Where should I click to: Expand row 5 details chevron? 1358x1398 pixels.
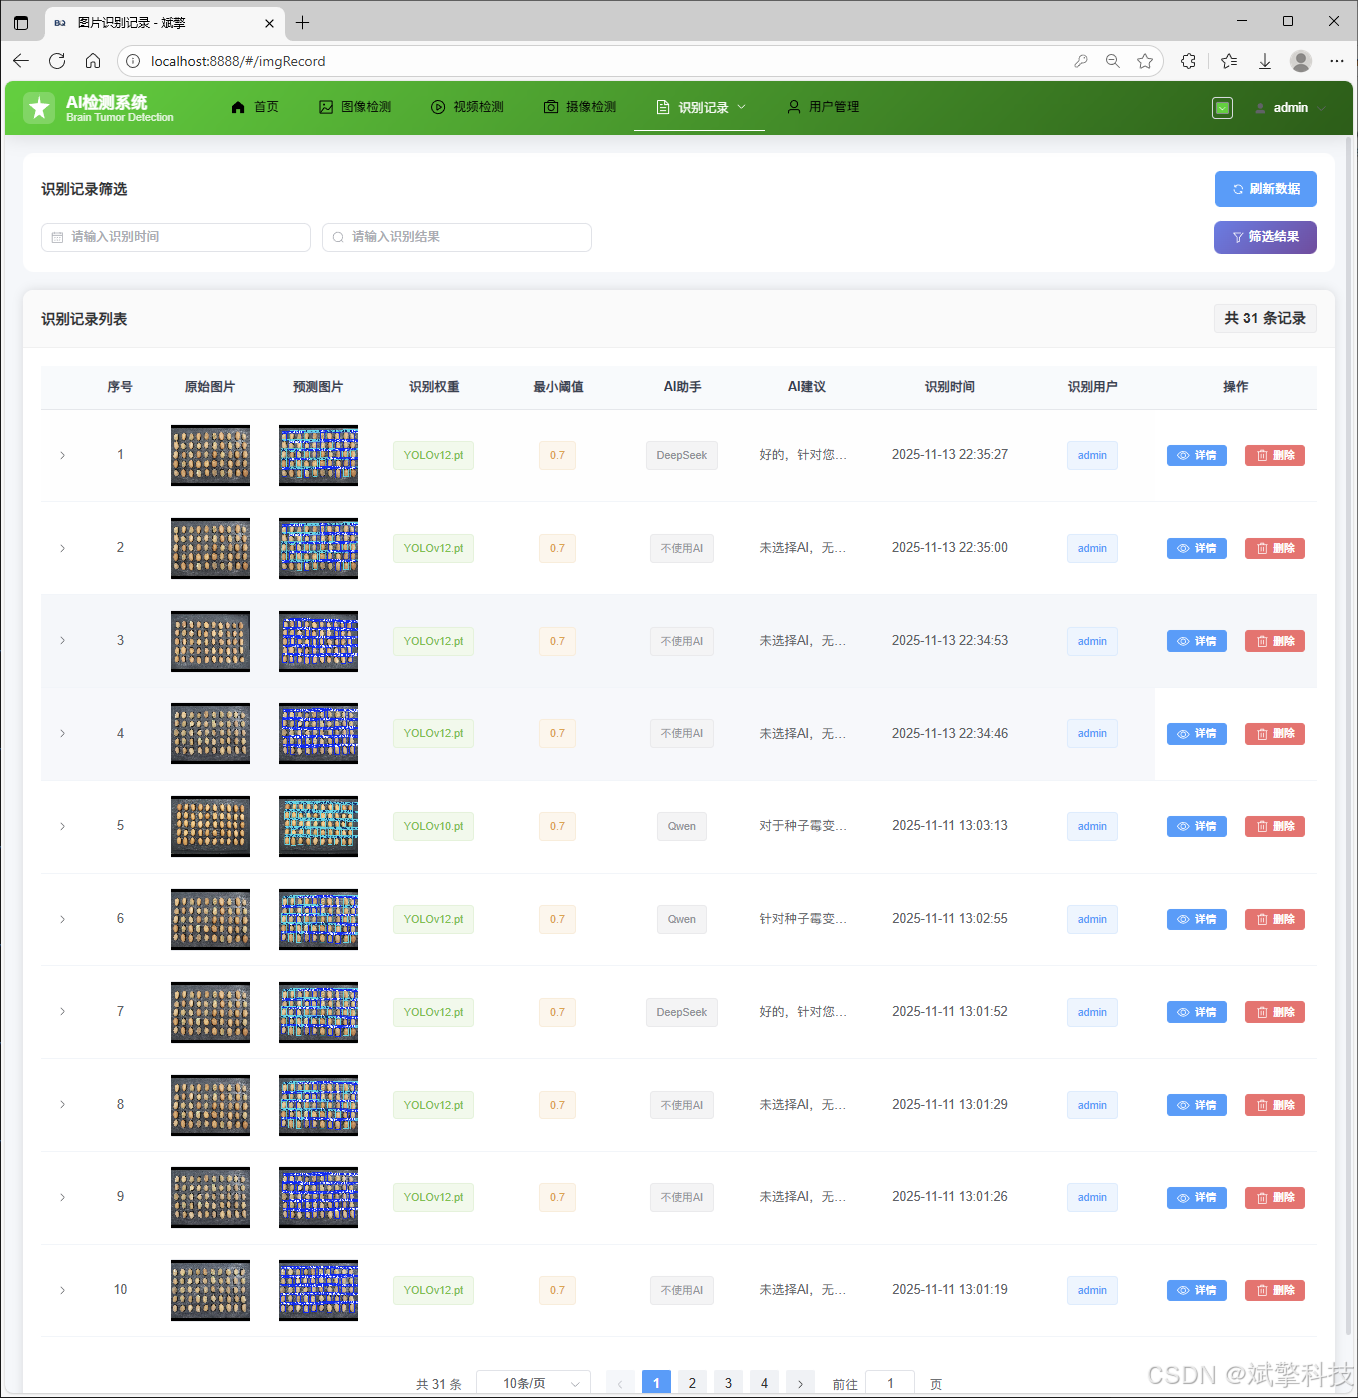pos(62,826)
